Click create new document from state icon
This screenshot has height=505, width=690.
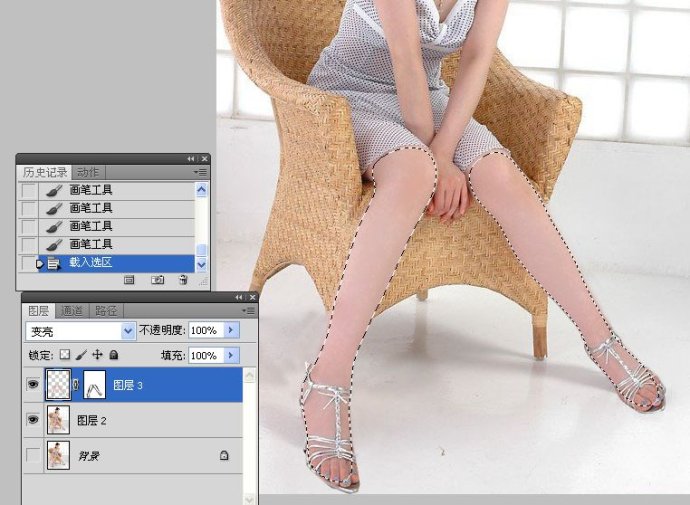pos(129,280)
